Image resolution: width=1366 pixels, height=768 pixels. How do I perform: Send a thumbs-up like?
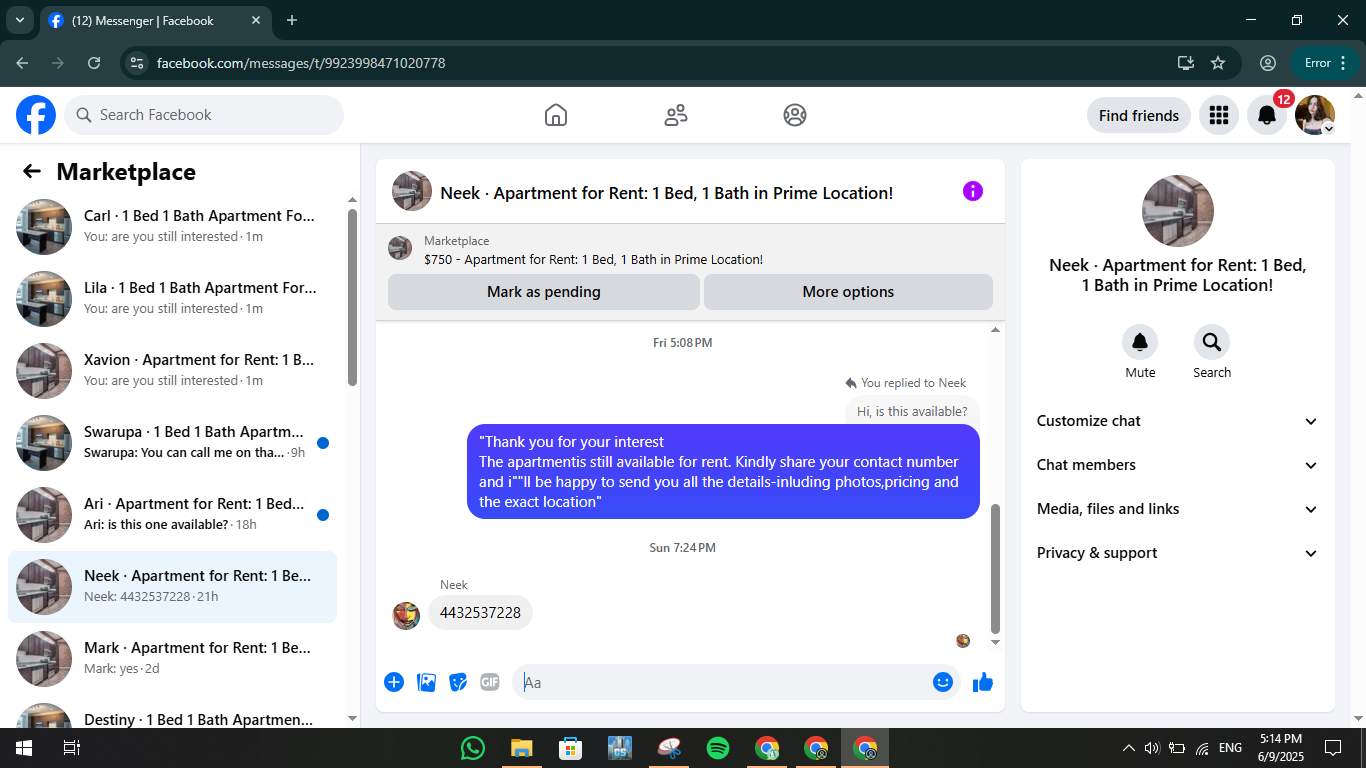[x=983, y=682]
